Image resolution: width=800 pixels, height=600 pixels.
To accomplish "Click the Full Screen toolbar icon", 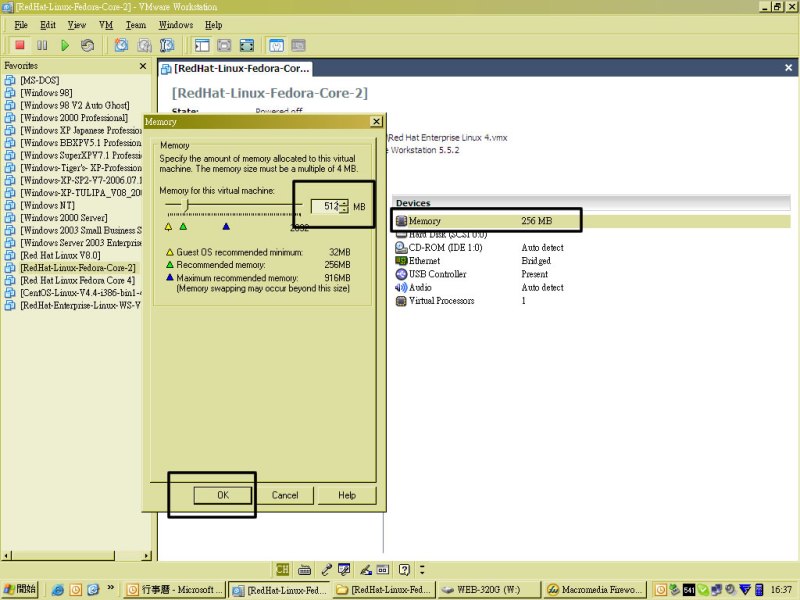I will (247, 45).
